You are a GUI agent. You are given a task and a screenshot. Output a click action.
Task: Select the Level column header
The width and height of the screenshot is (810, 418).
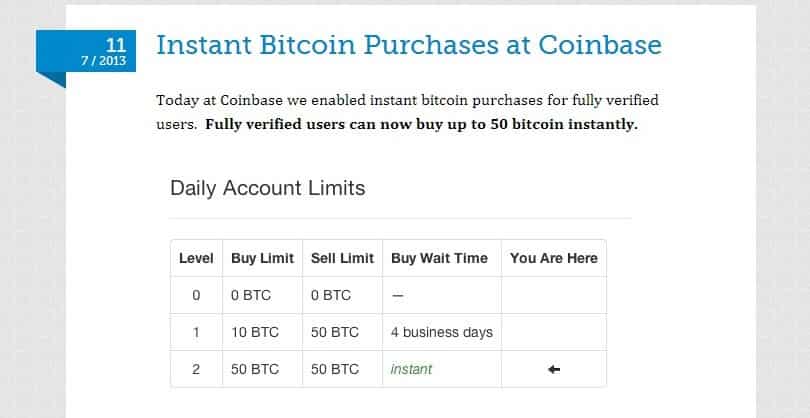(196, 258)
